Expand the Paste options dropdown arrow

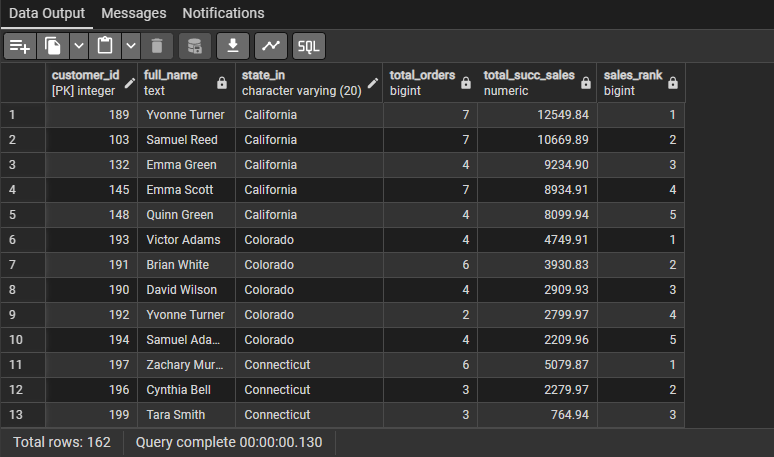tap(130, 45)
